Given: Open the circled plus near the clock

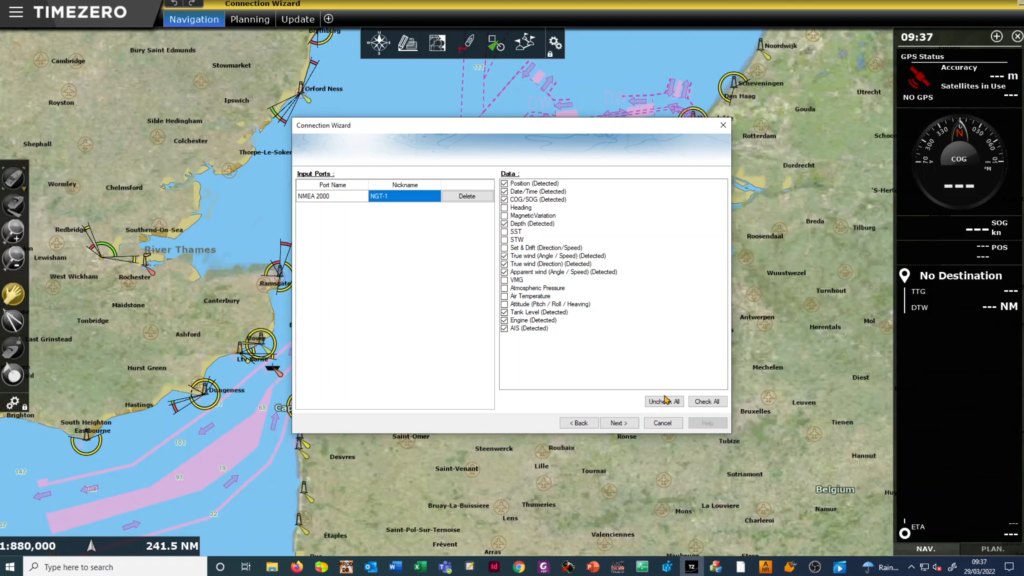Looking at the screenshot, I should pyautogui.click(x=996, y=35).
